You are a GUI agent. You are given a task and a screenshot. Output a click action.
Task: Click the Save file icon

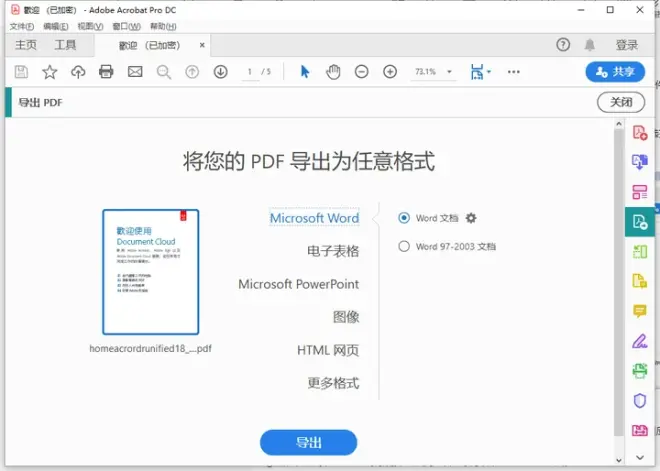coord(21,72)
